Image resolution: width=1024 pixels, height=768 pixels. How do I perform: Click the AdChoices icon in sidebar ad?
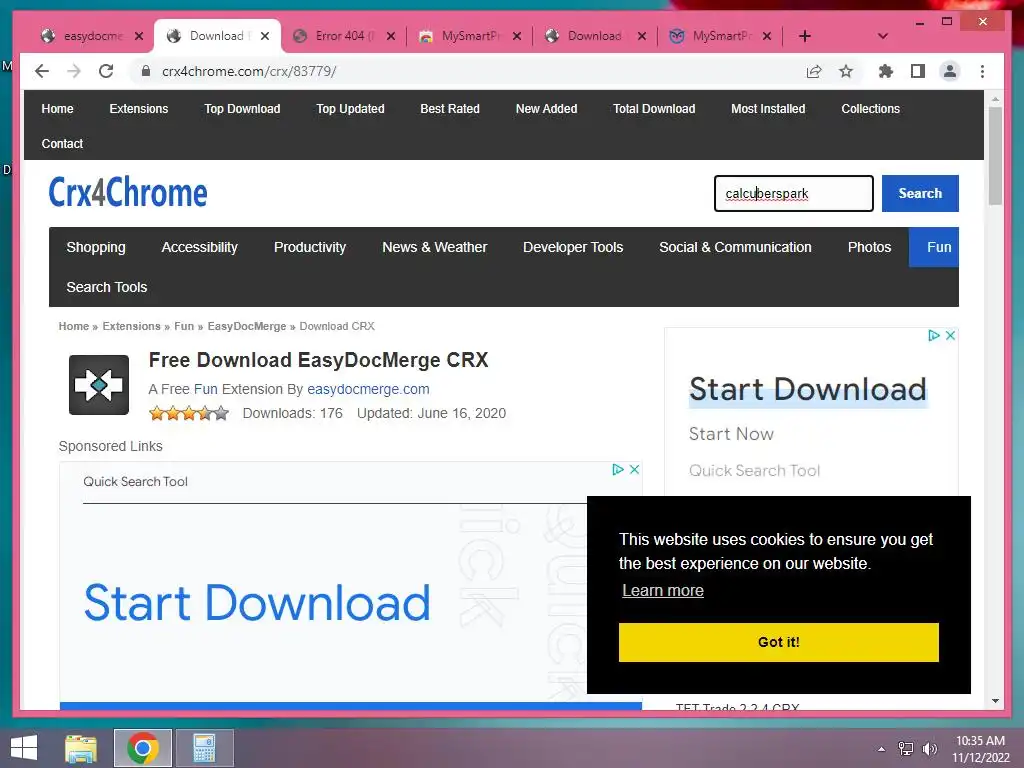pos(934,335)
